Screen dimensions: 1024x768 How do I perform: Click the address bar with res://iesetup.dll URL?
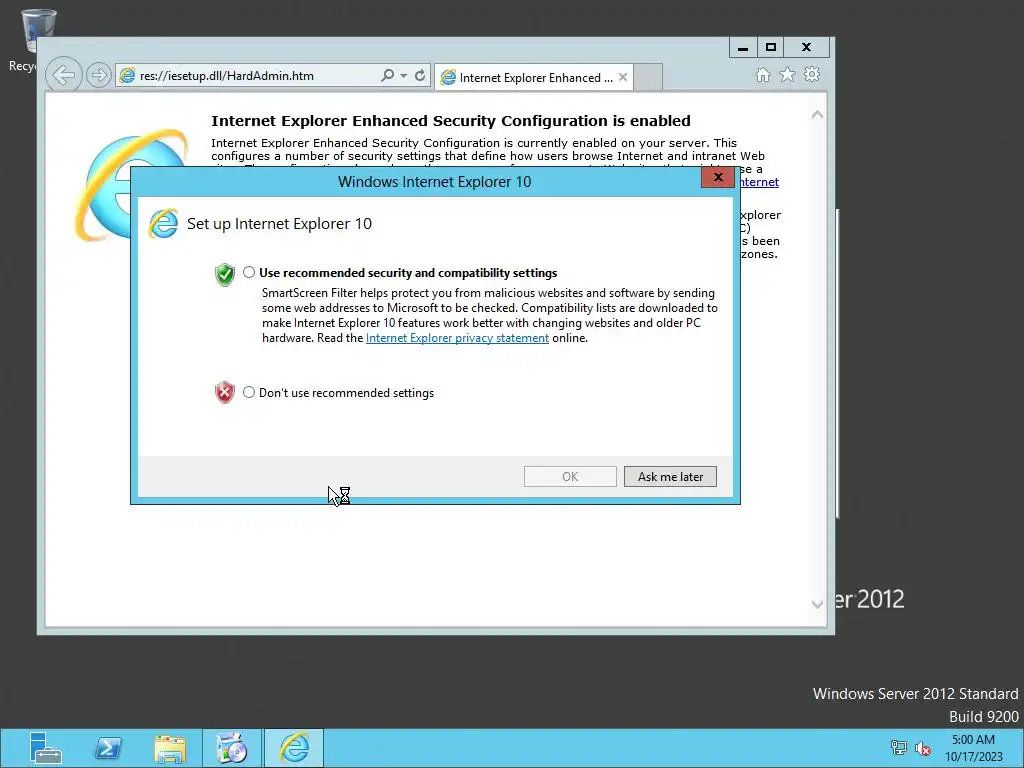click(248, 76)
